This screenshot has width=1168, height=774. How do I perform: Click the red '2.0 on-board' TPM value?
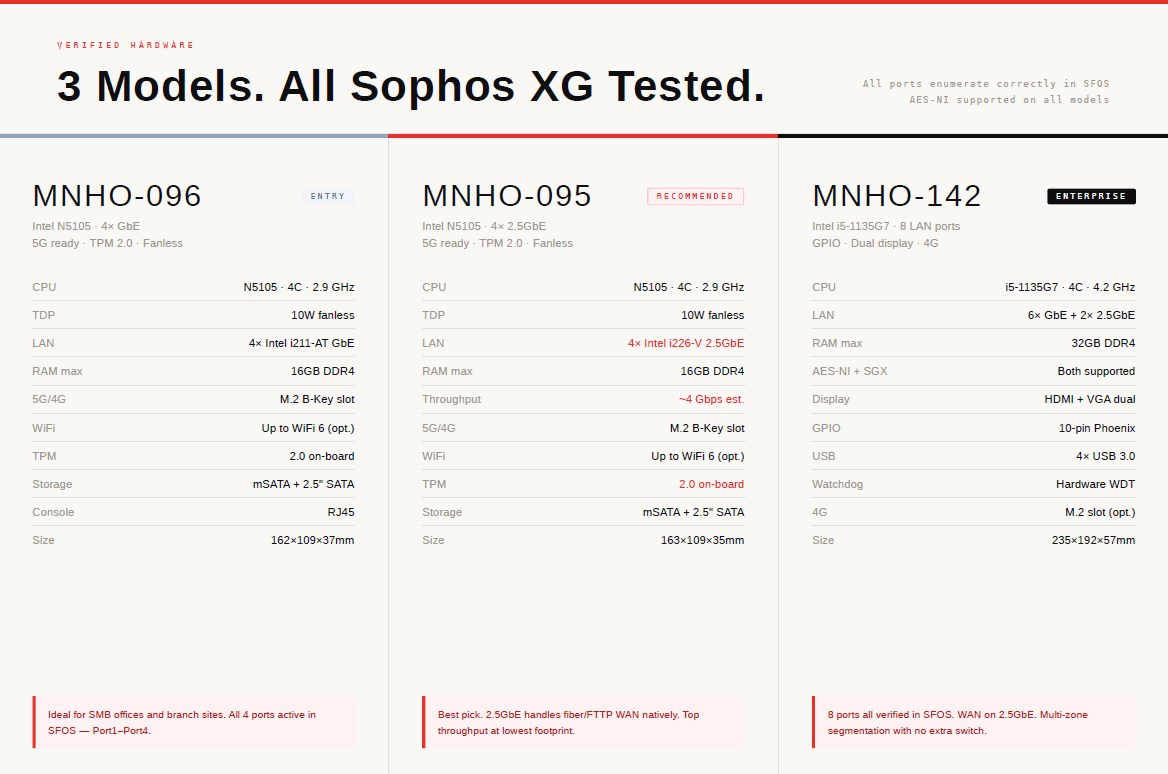pyautogui.click(x=711, y=484)
